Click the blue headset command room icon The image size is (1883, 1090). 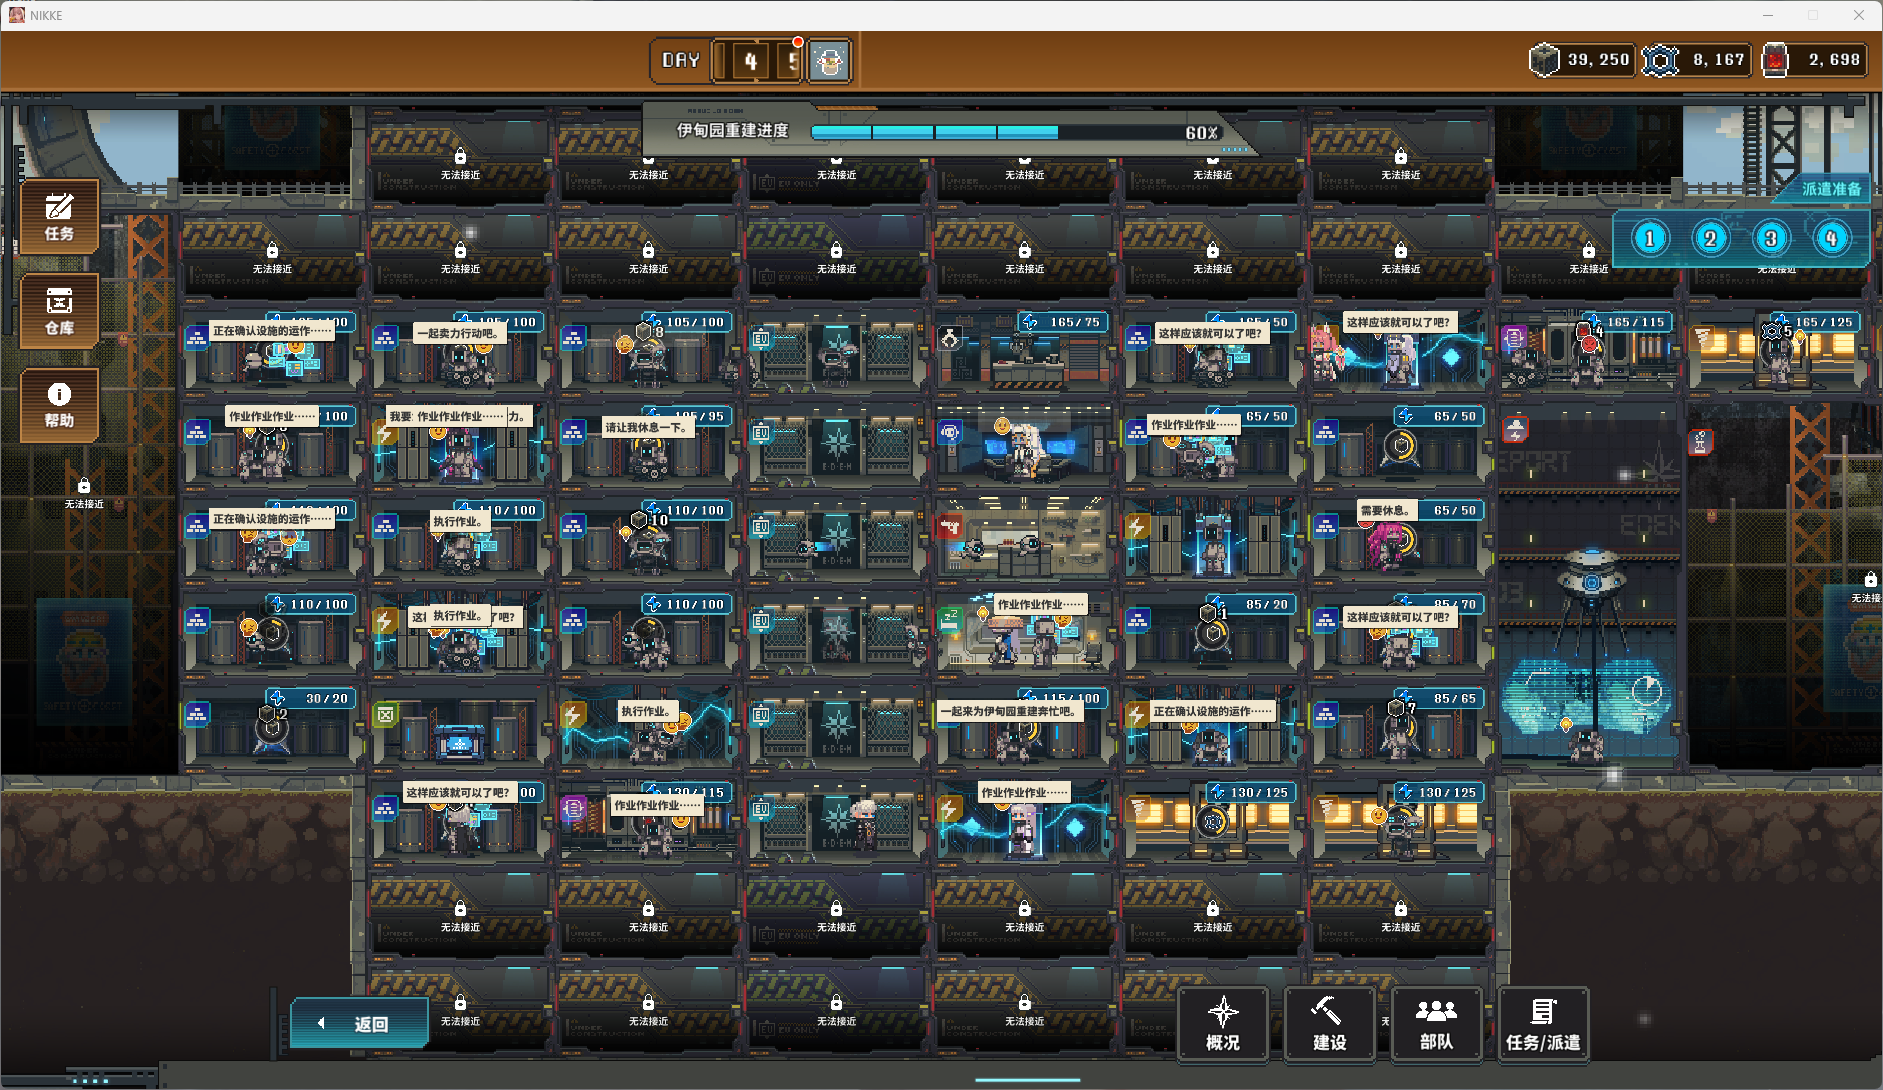[x=949, y=432]
